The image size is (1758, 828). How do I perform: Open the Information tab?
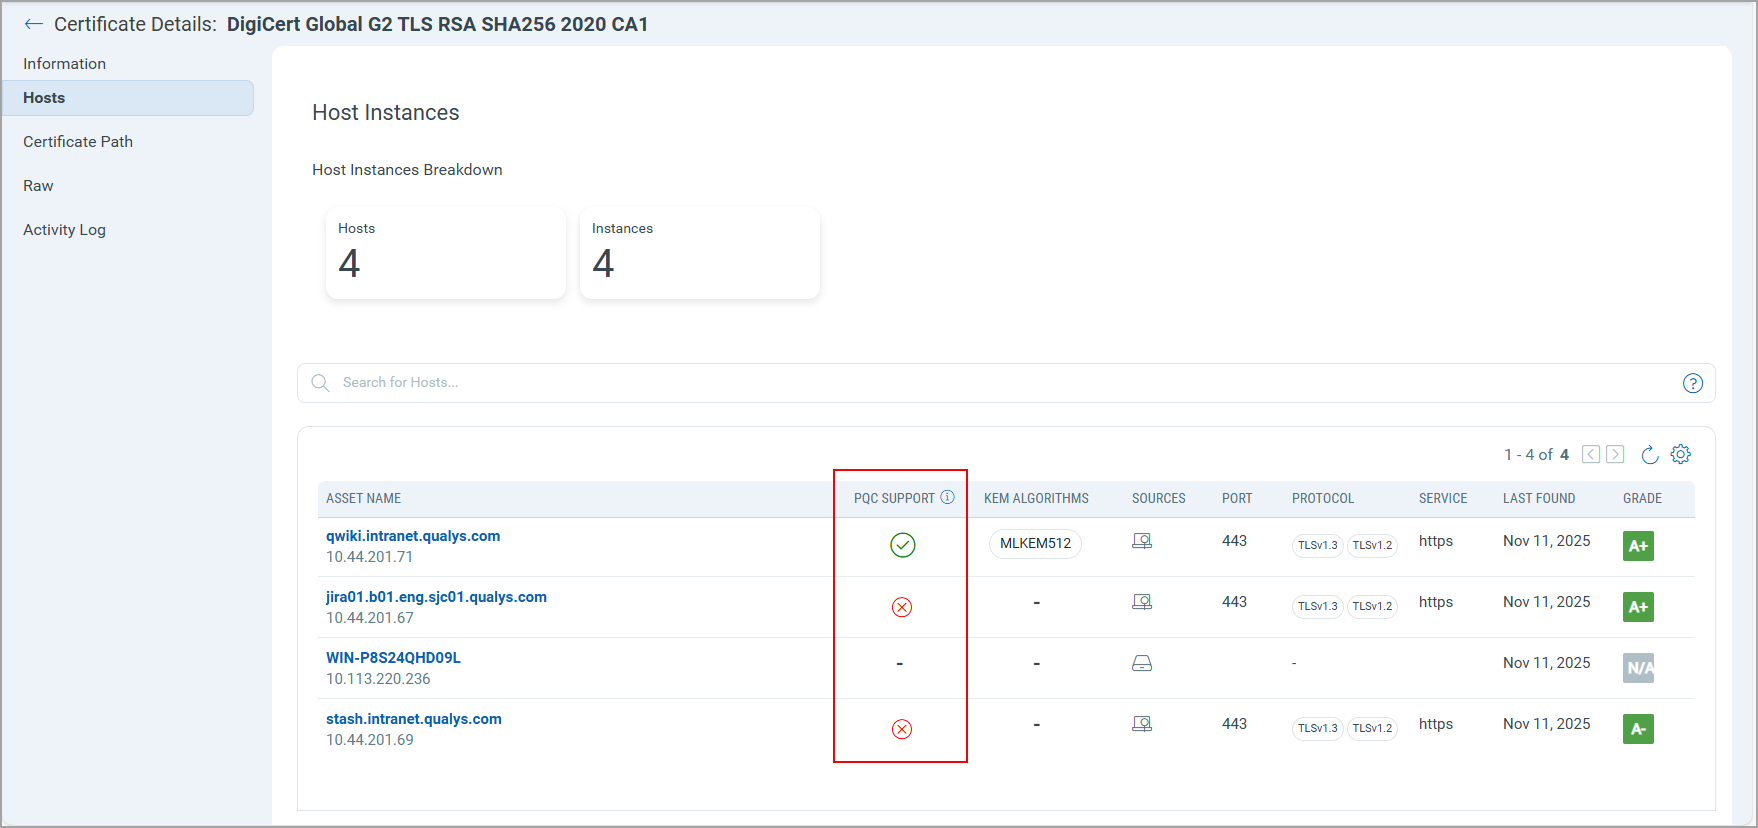click(x=64, y=64)
